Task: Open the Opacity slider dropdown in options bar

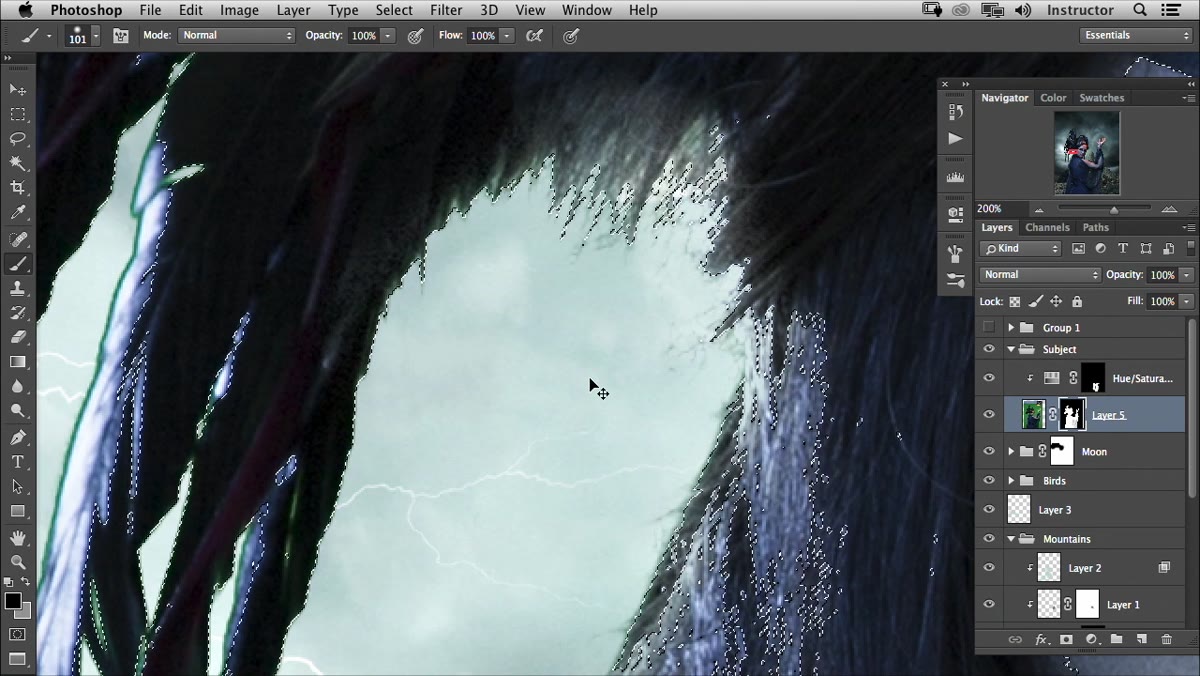Action: (x=388, y=35)
